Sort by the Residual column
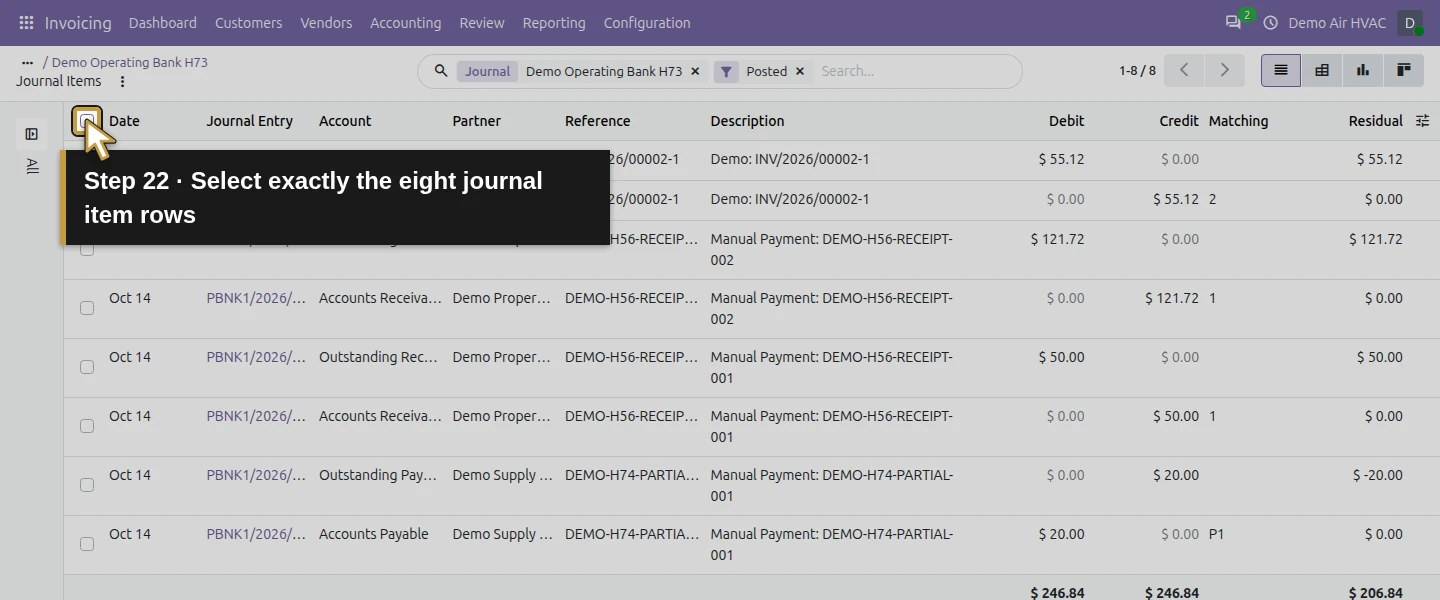This screenshot has height=600, width=1440. click(x=1375, y=121)
